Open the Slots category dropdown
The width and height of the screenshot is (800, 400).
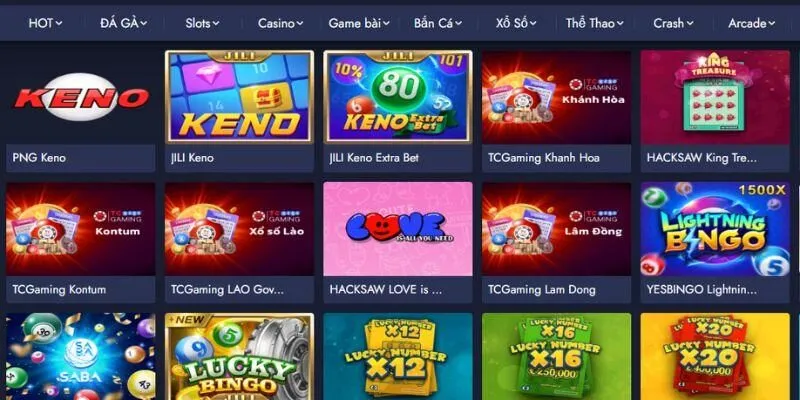(202, 23)
